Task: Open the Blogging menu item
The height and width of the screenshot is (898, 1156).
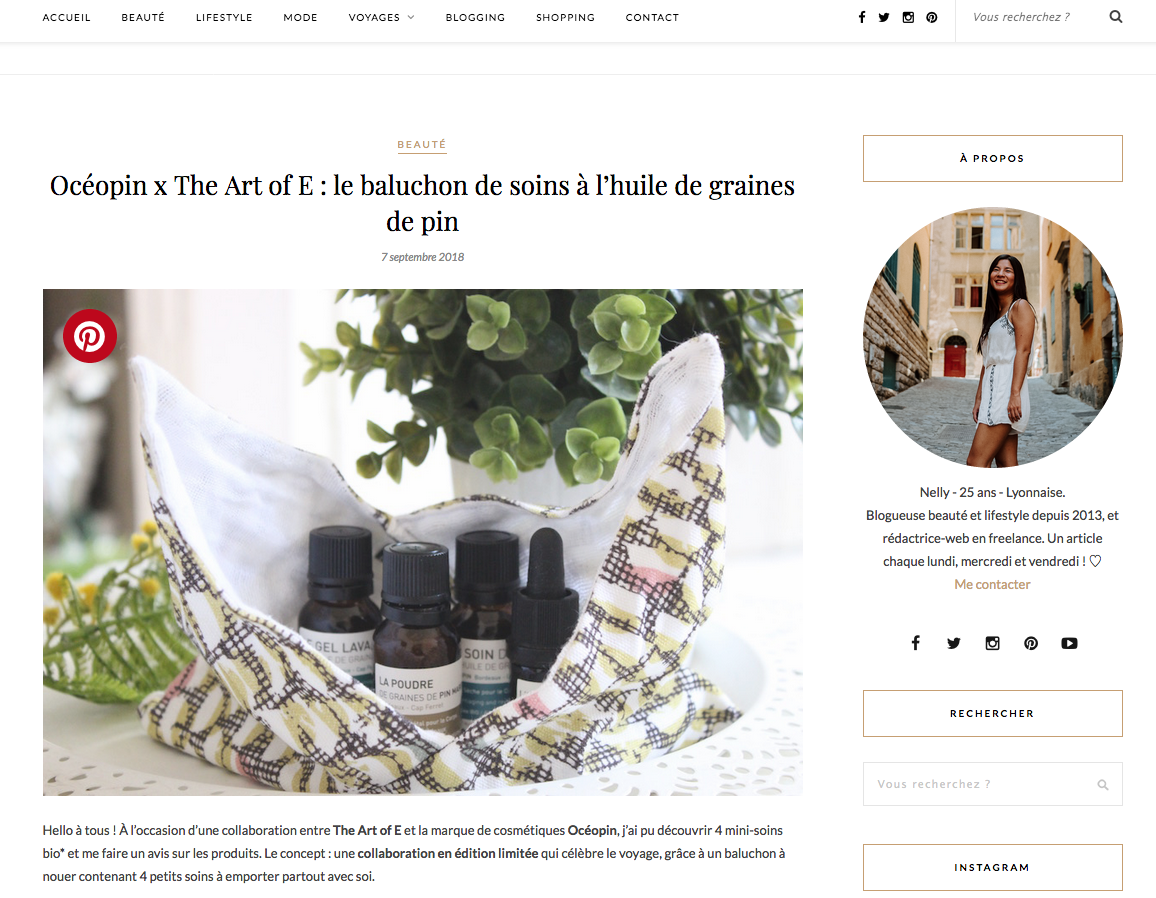Action: coord(475,17)
